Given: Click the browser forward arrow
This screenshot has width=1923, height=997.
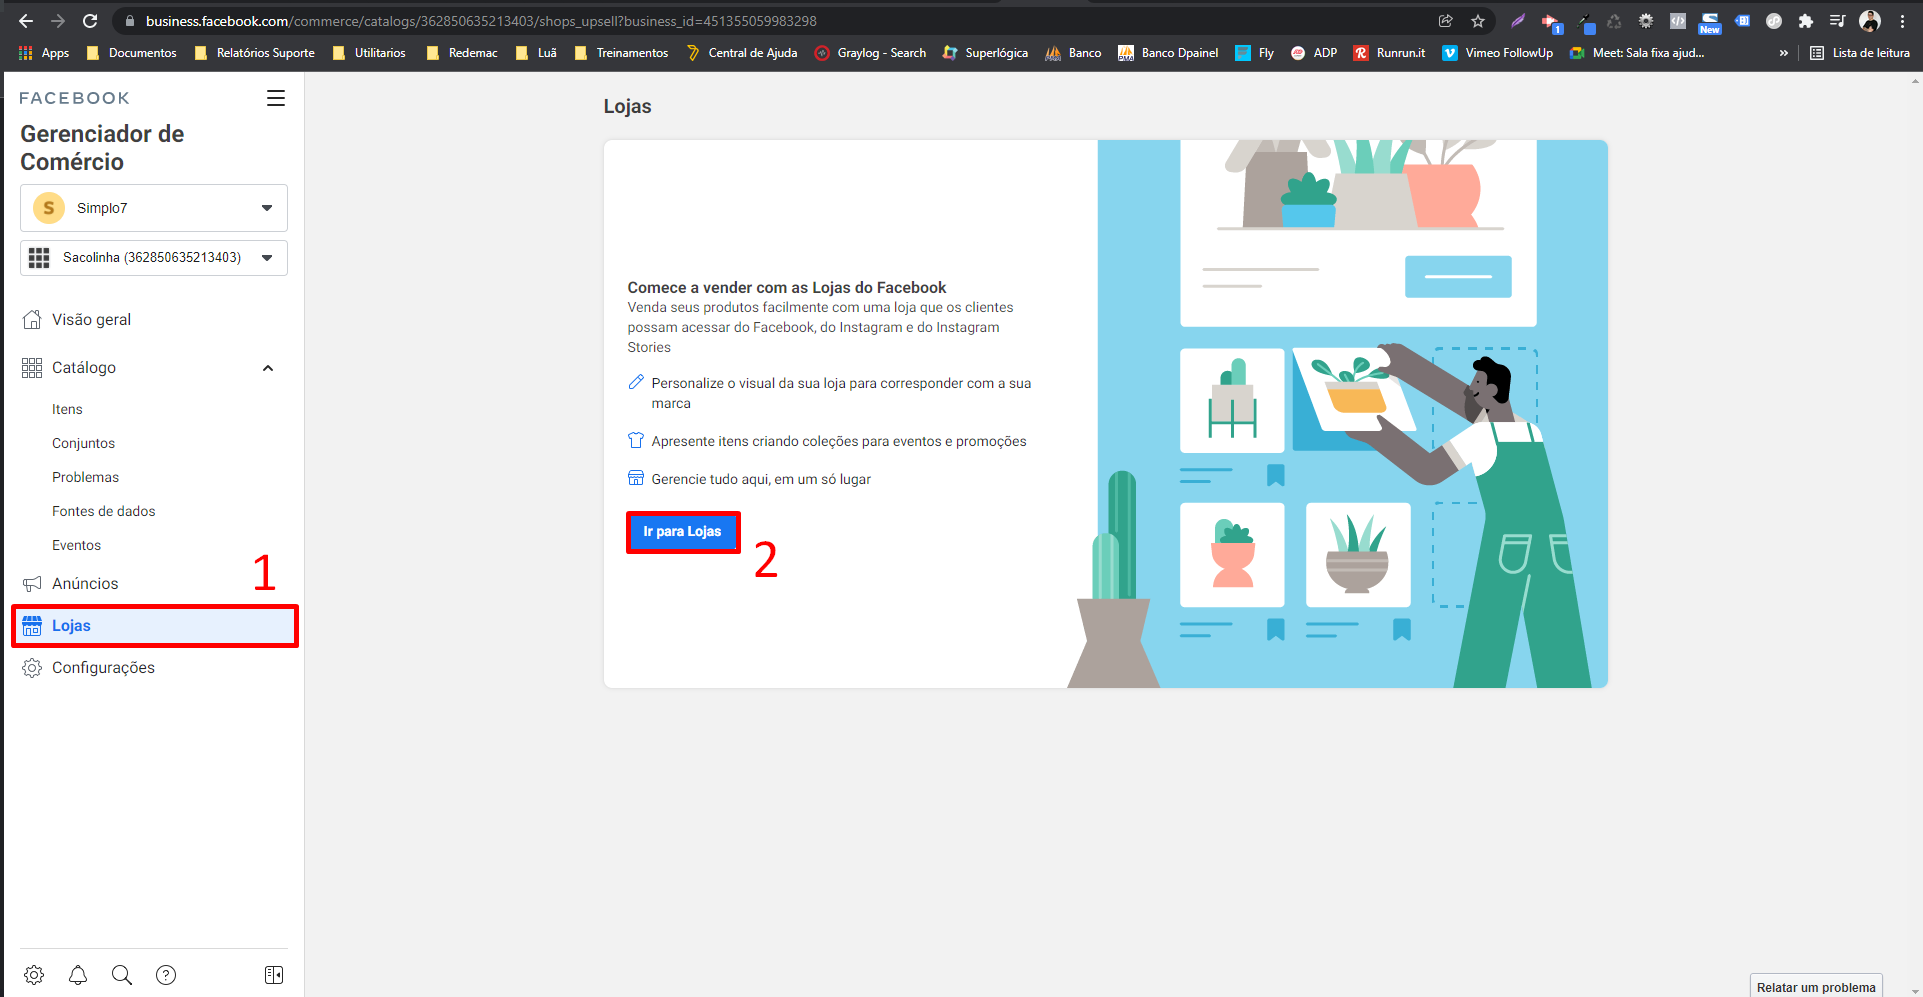Looking at the screenshot, I should pos(58,21).
